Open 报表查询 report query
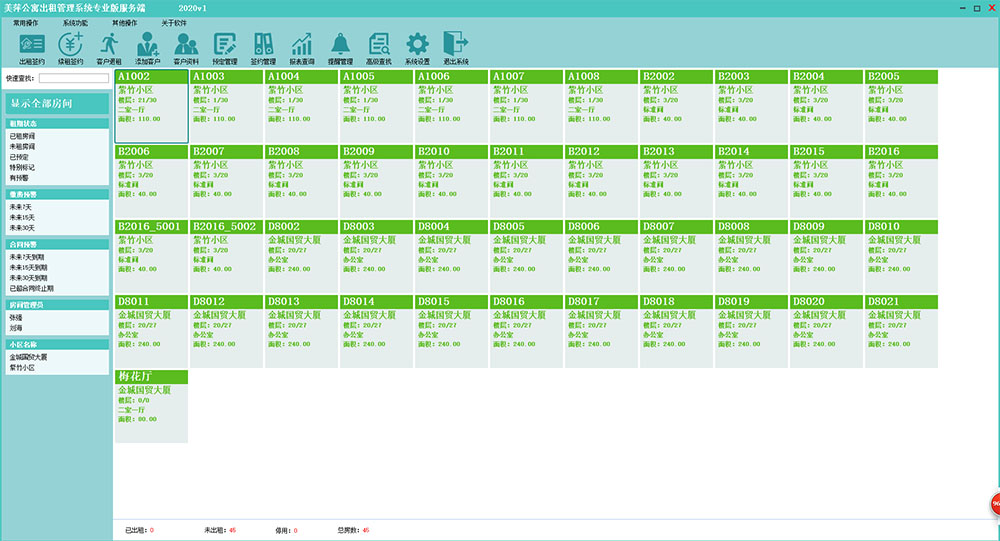The height and width of the screenshot is (541, 1000). [301, 47]
